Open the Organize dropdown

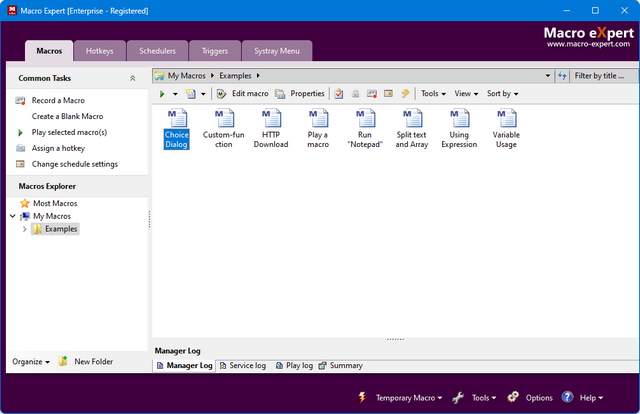[31, 362]
